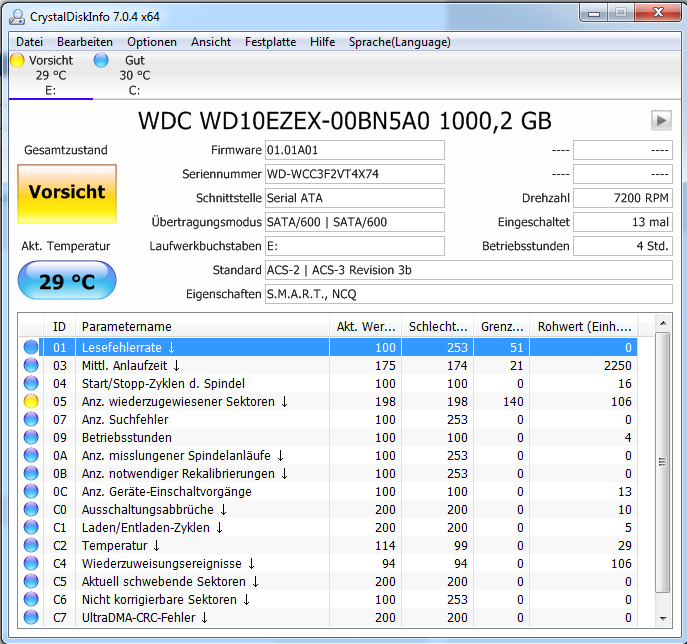687x644 pixels.
Task: Minimize the CrystalDiskInfo window
Action: pos(594,13)
